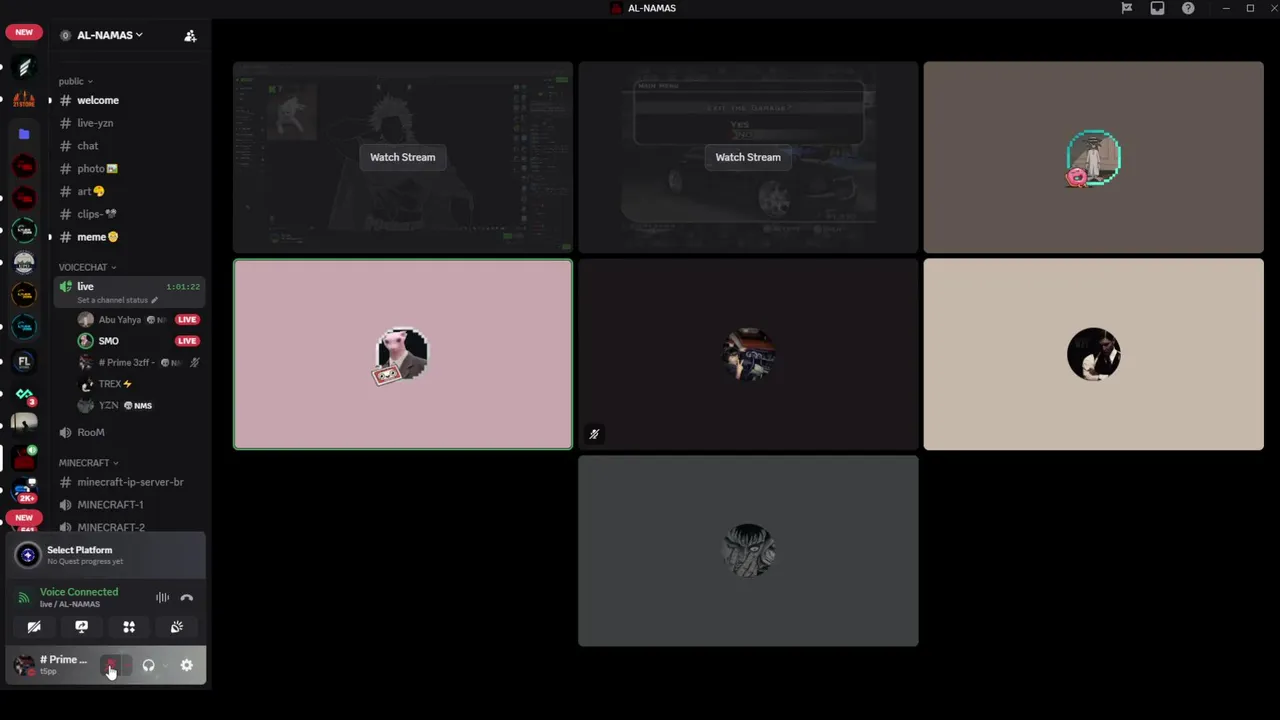Share your screen icon button
This screenshot has height=720, width=1280.
[x=81, y=627]
